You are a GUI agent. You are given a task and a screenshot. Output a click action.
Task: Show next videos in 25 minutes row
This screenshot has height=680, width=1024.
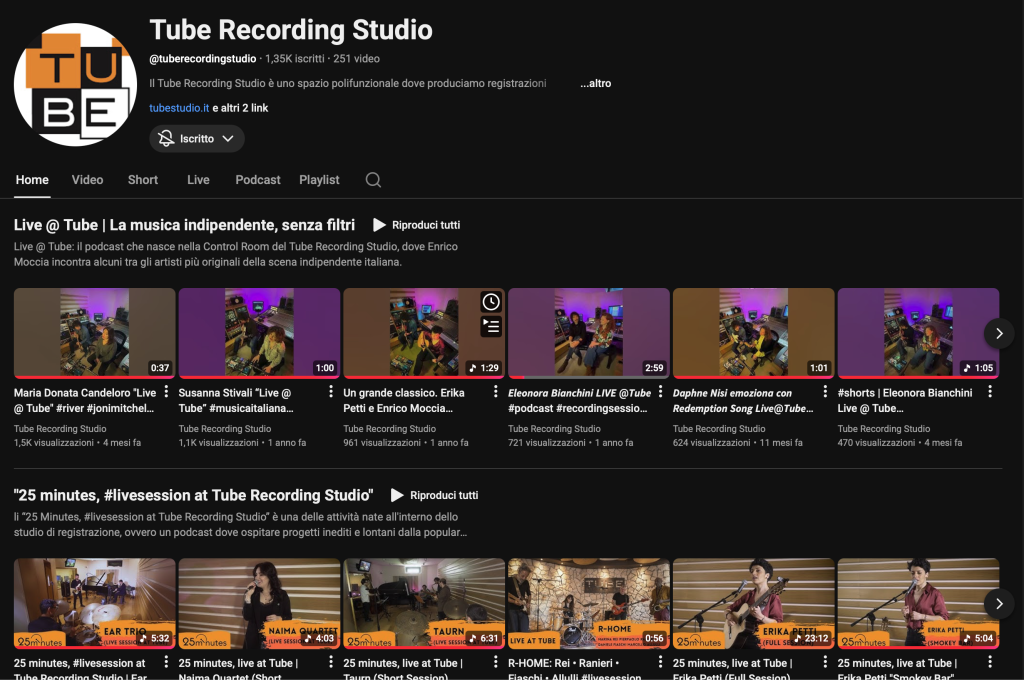(999, 604)
